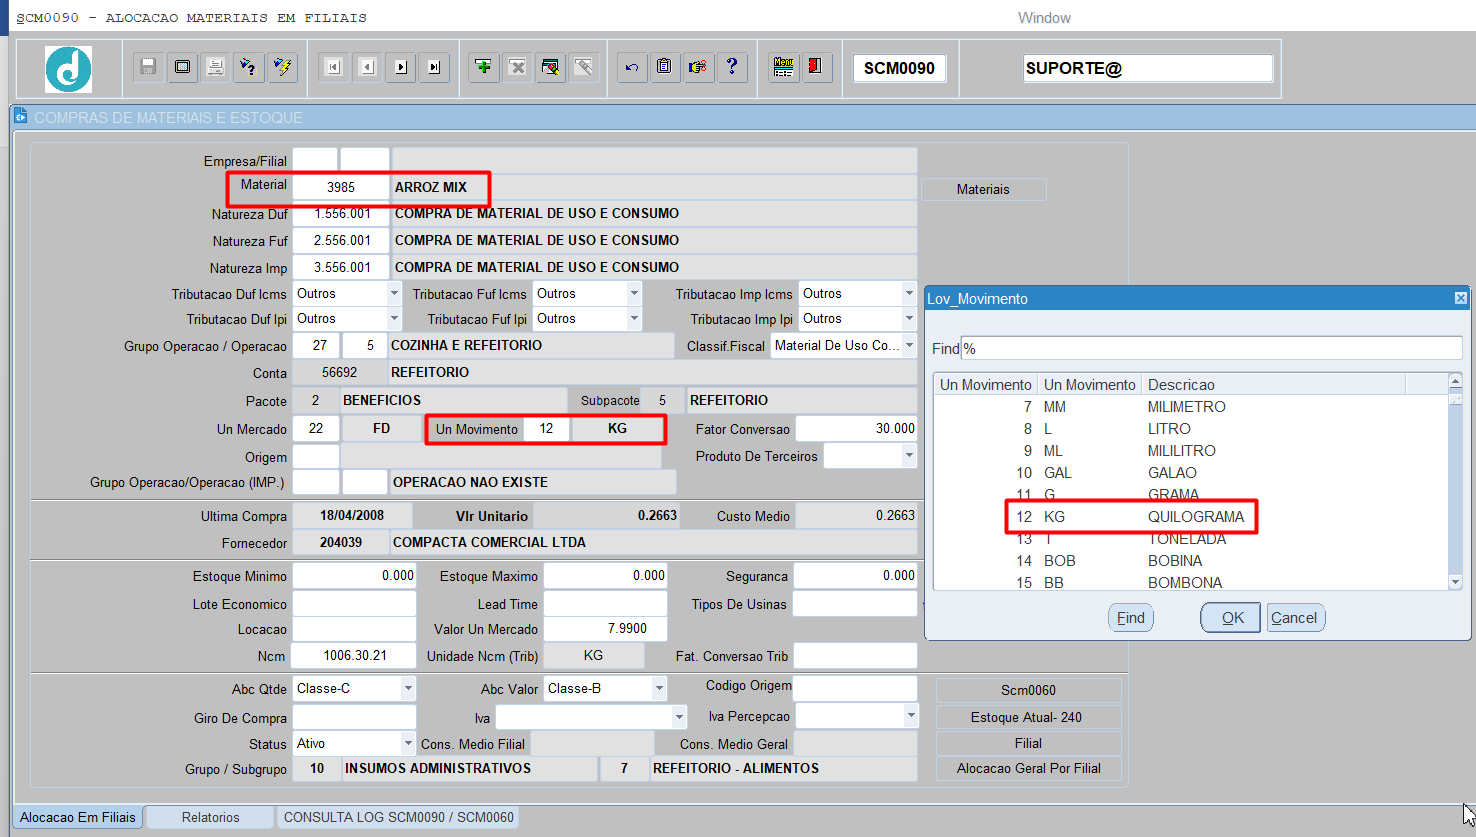Go to the next record icon
This screenshot has height=837, width=1476.
click(x=401, y=67)
